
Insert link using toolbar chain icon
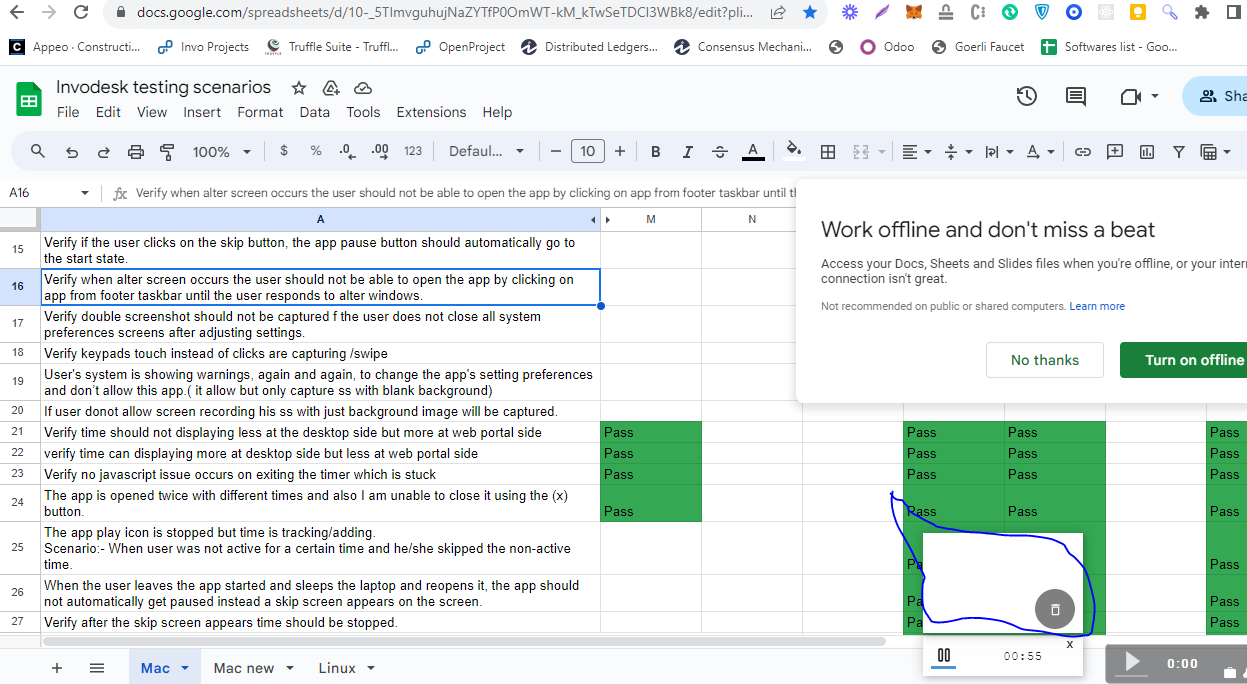click(x=1082, y=152)
